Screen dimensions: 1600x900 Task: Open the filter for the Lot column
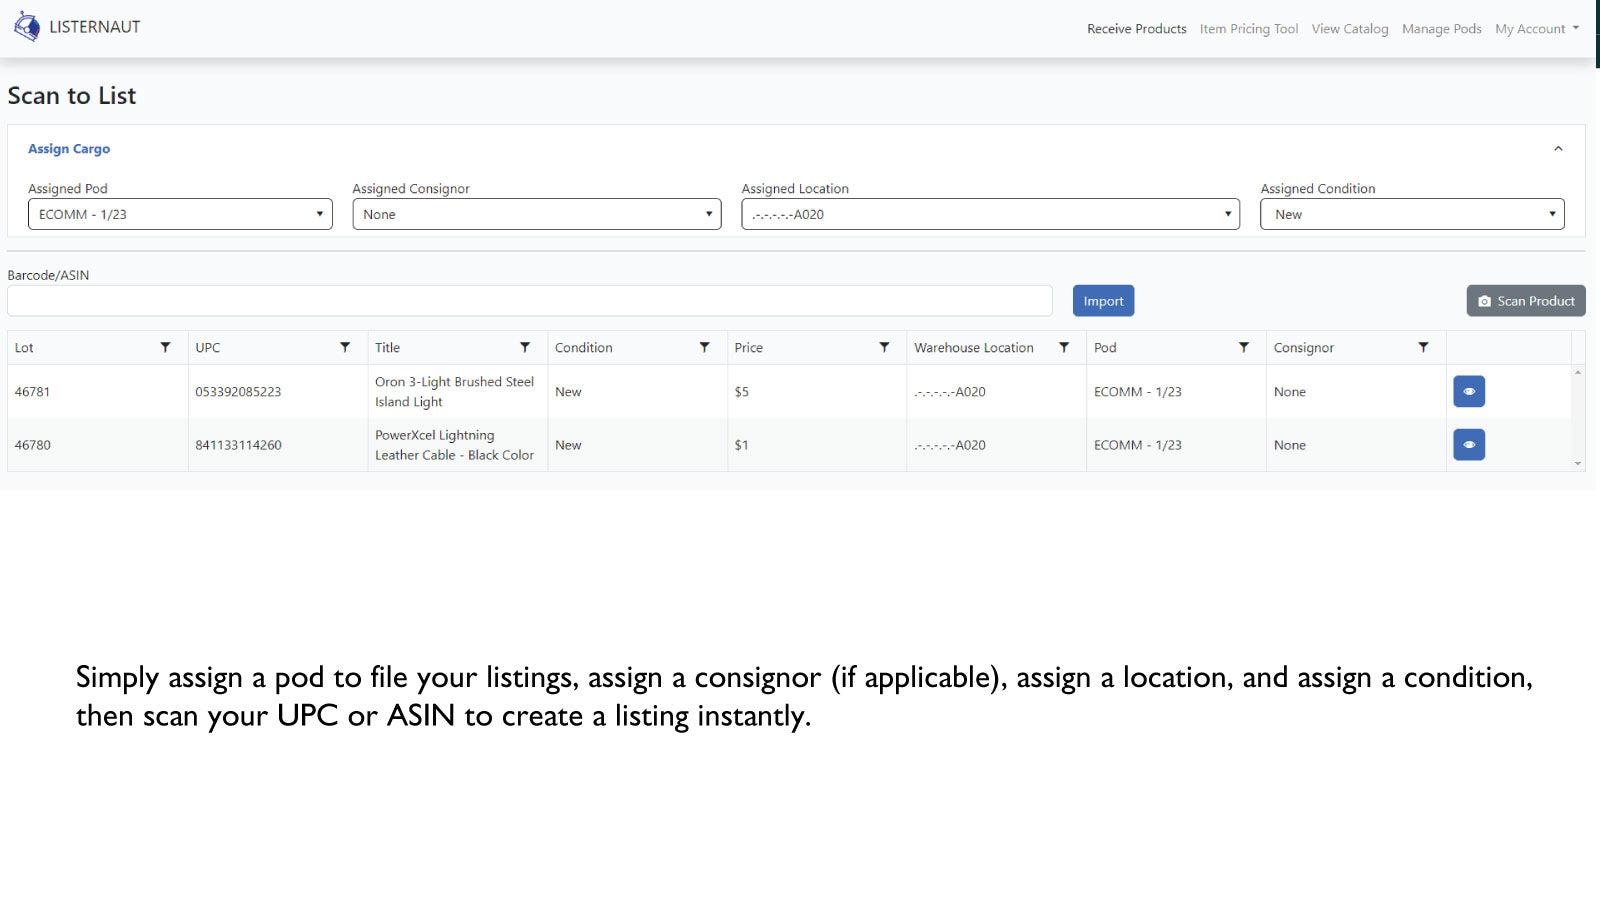tap(165, 347)
